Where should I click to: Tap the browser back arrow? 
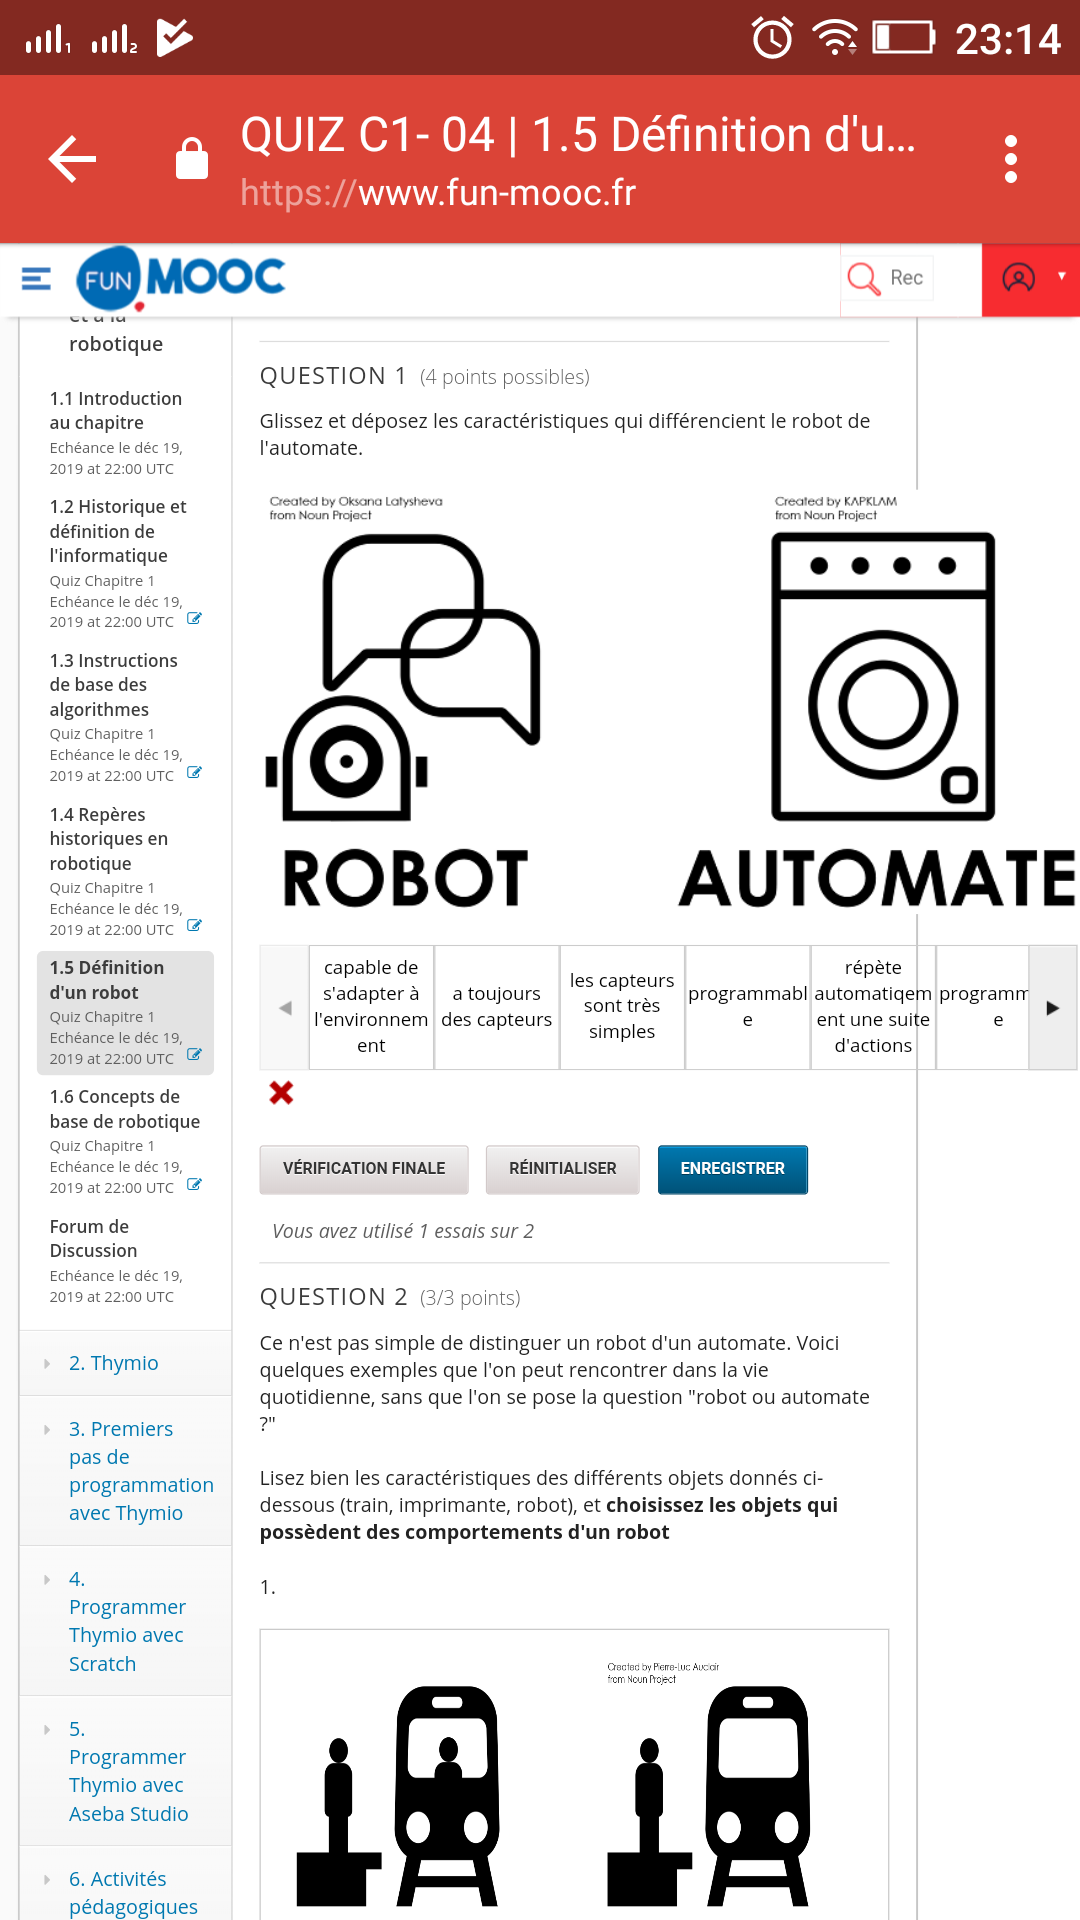(72, 159)
